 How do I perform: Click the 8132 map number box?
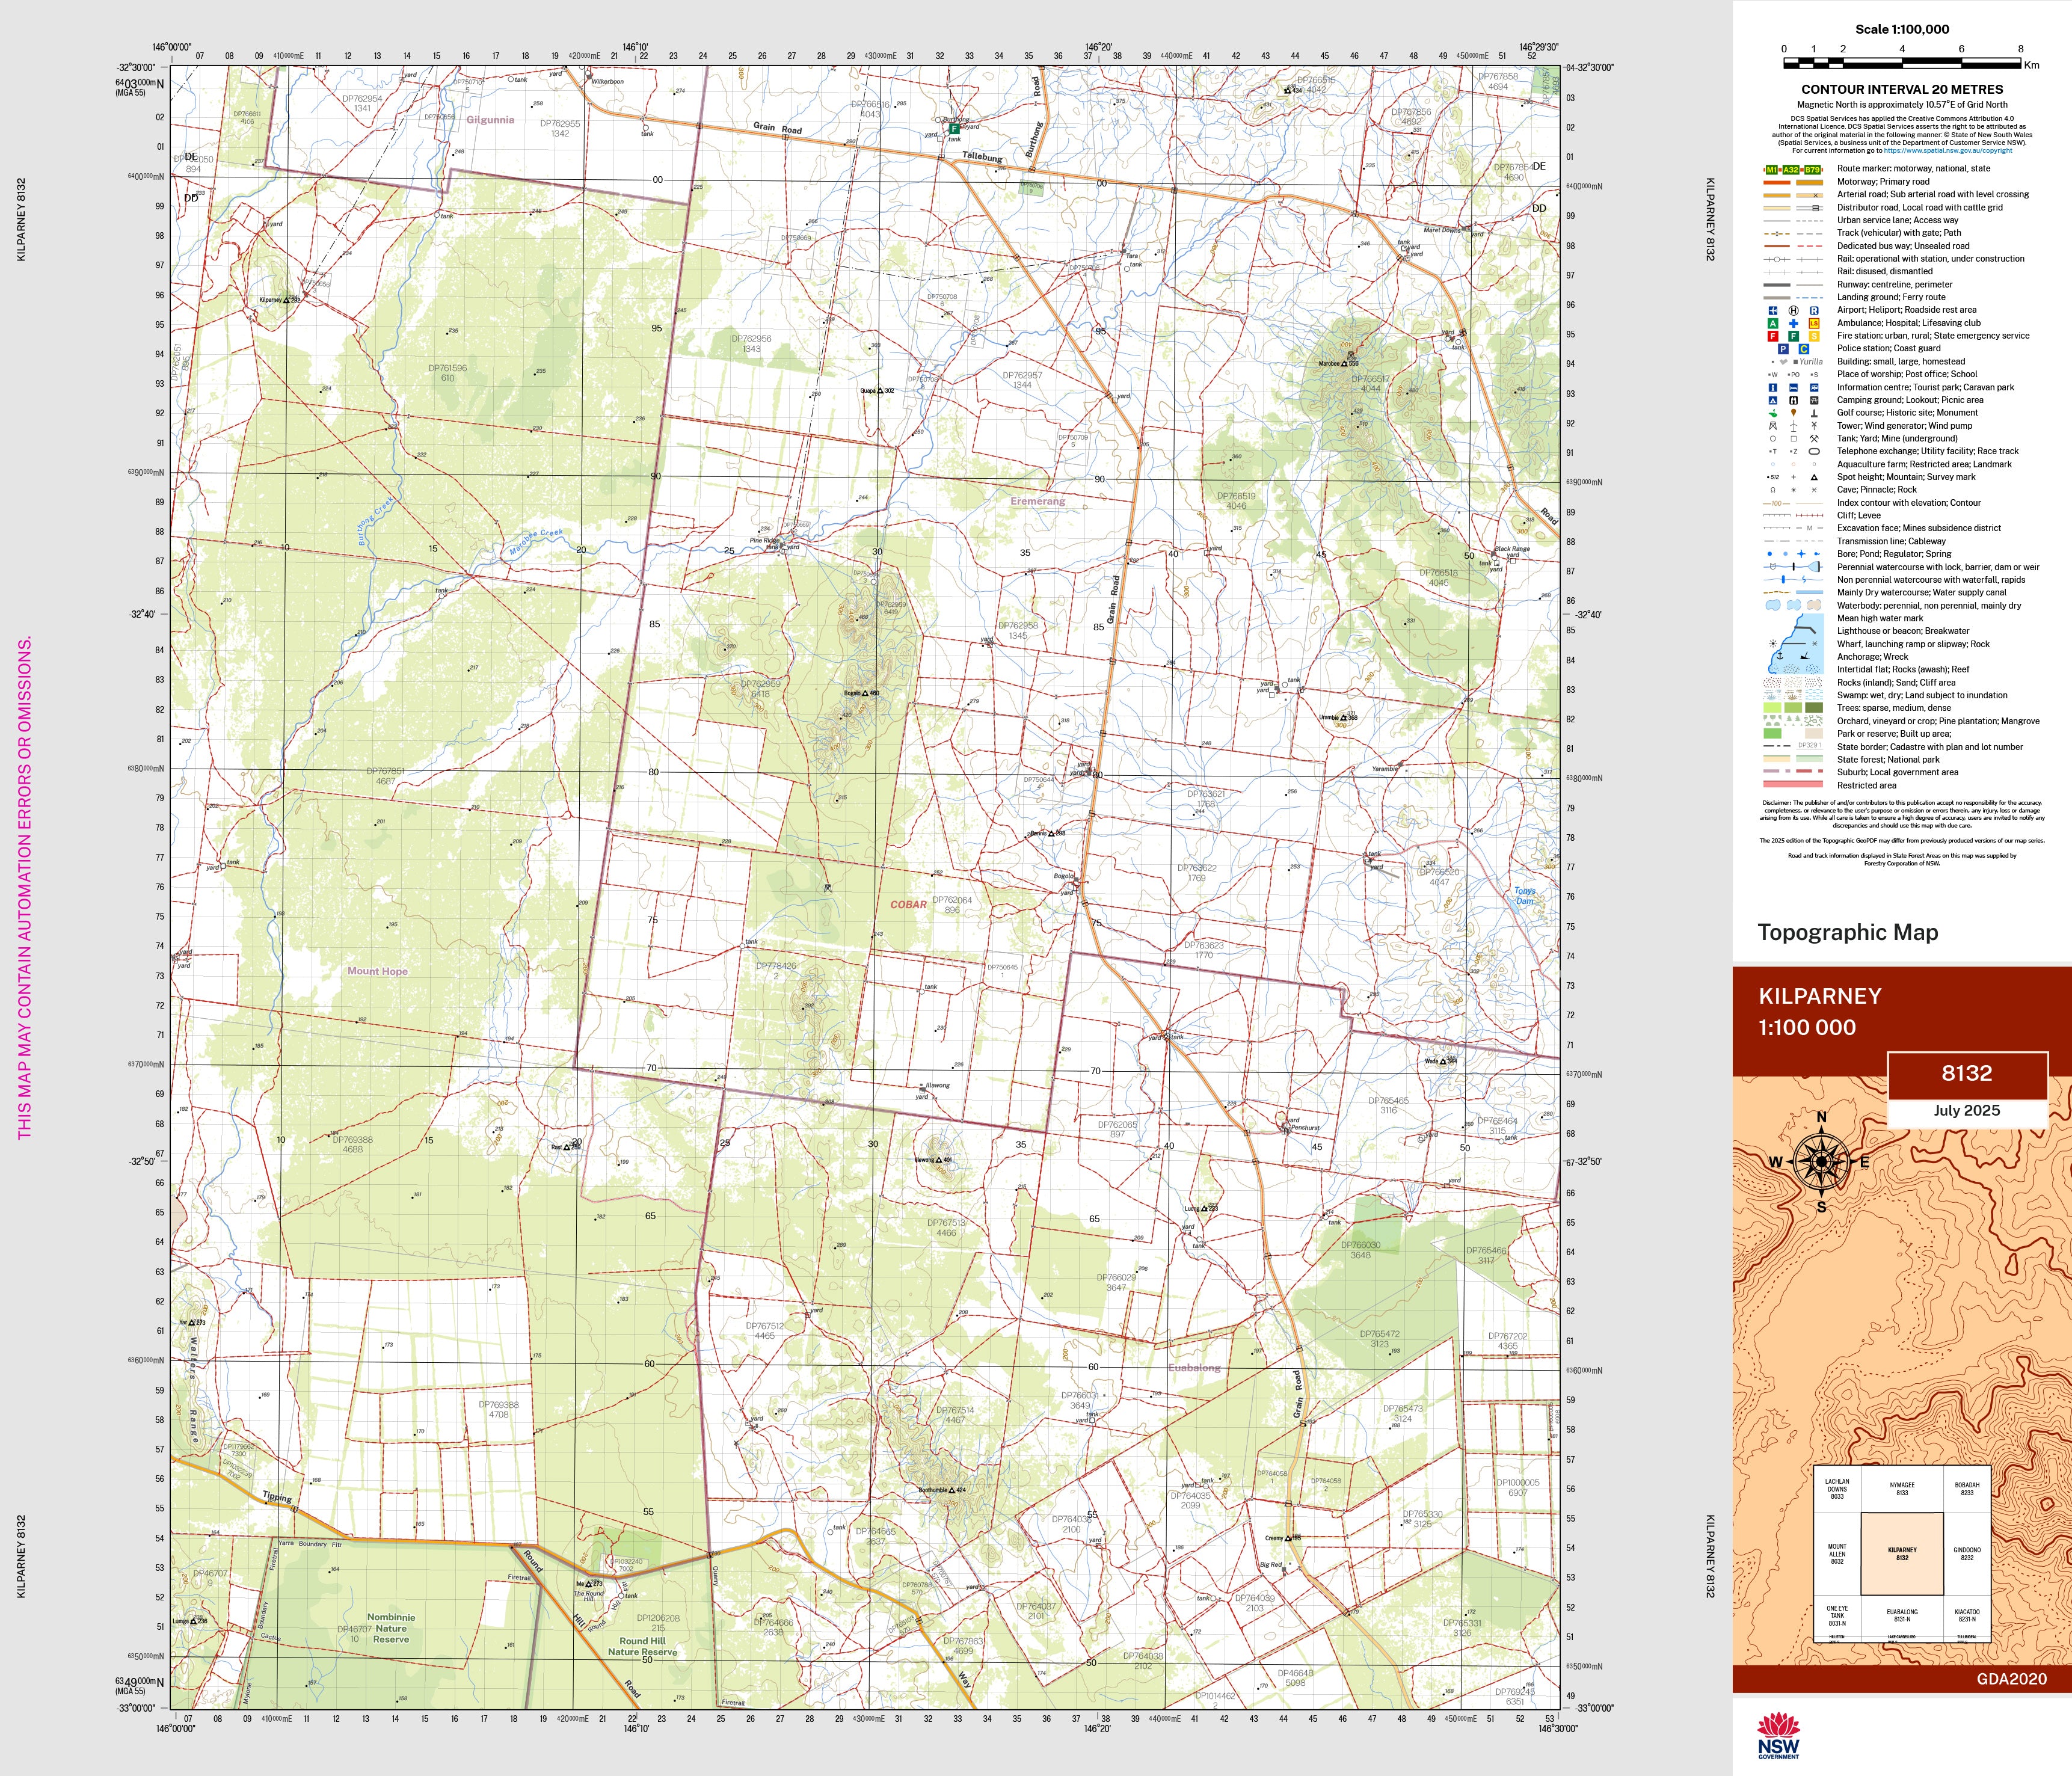[x=1967, y=1073]
